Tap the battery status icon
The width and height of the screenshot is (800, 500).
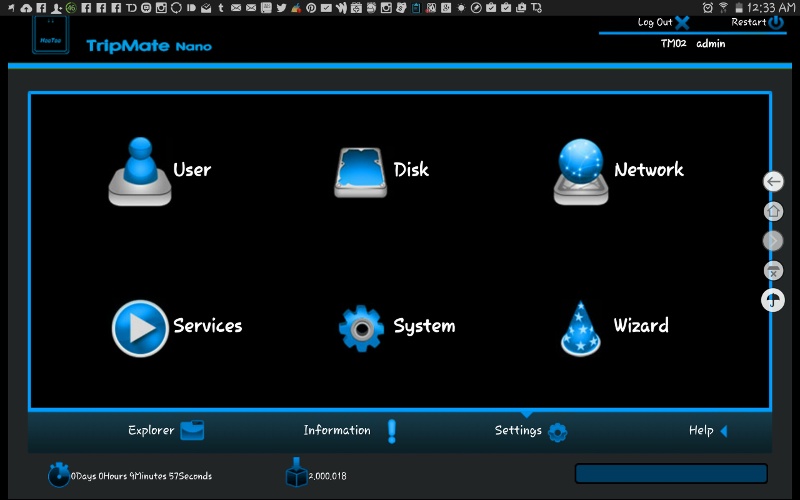738,8
